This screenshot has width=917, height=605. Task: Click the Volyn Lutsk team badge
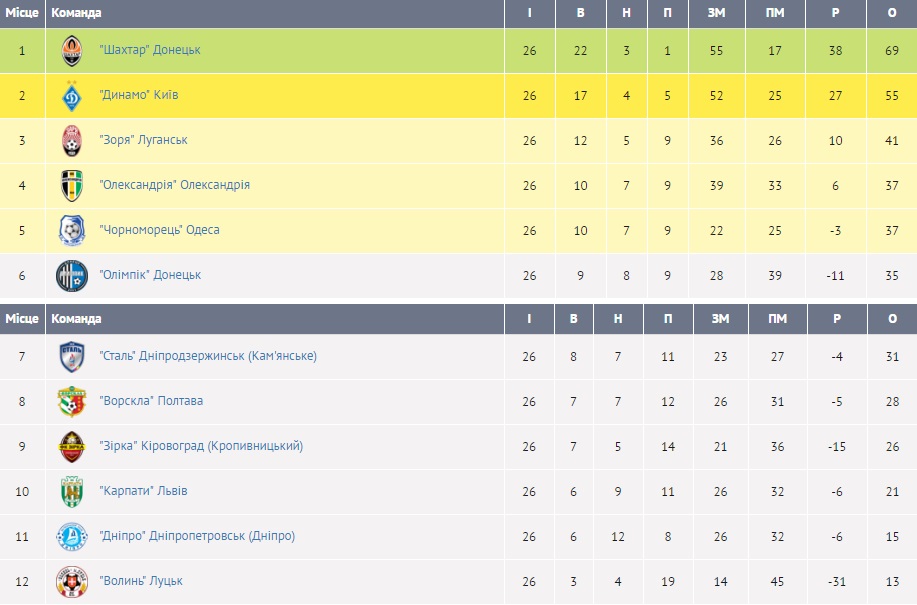pyautogui.click(x=71, y=581)
